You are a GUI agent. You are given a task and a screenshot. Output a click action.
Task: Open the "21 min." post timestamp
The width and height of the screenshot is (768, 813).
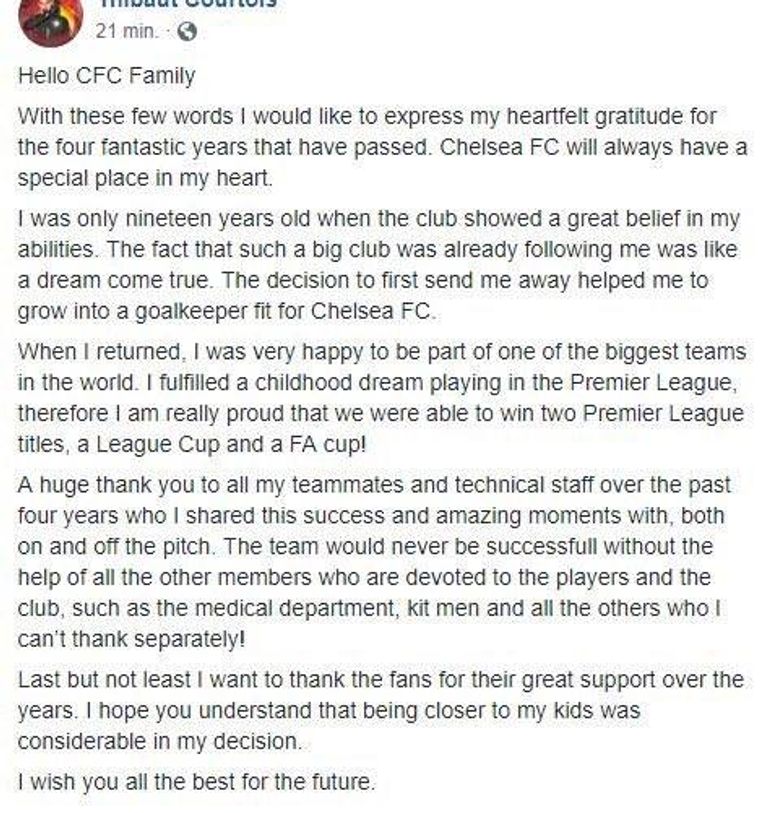pyautogui.click(x=126, y=30)
